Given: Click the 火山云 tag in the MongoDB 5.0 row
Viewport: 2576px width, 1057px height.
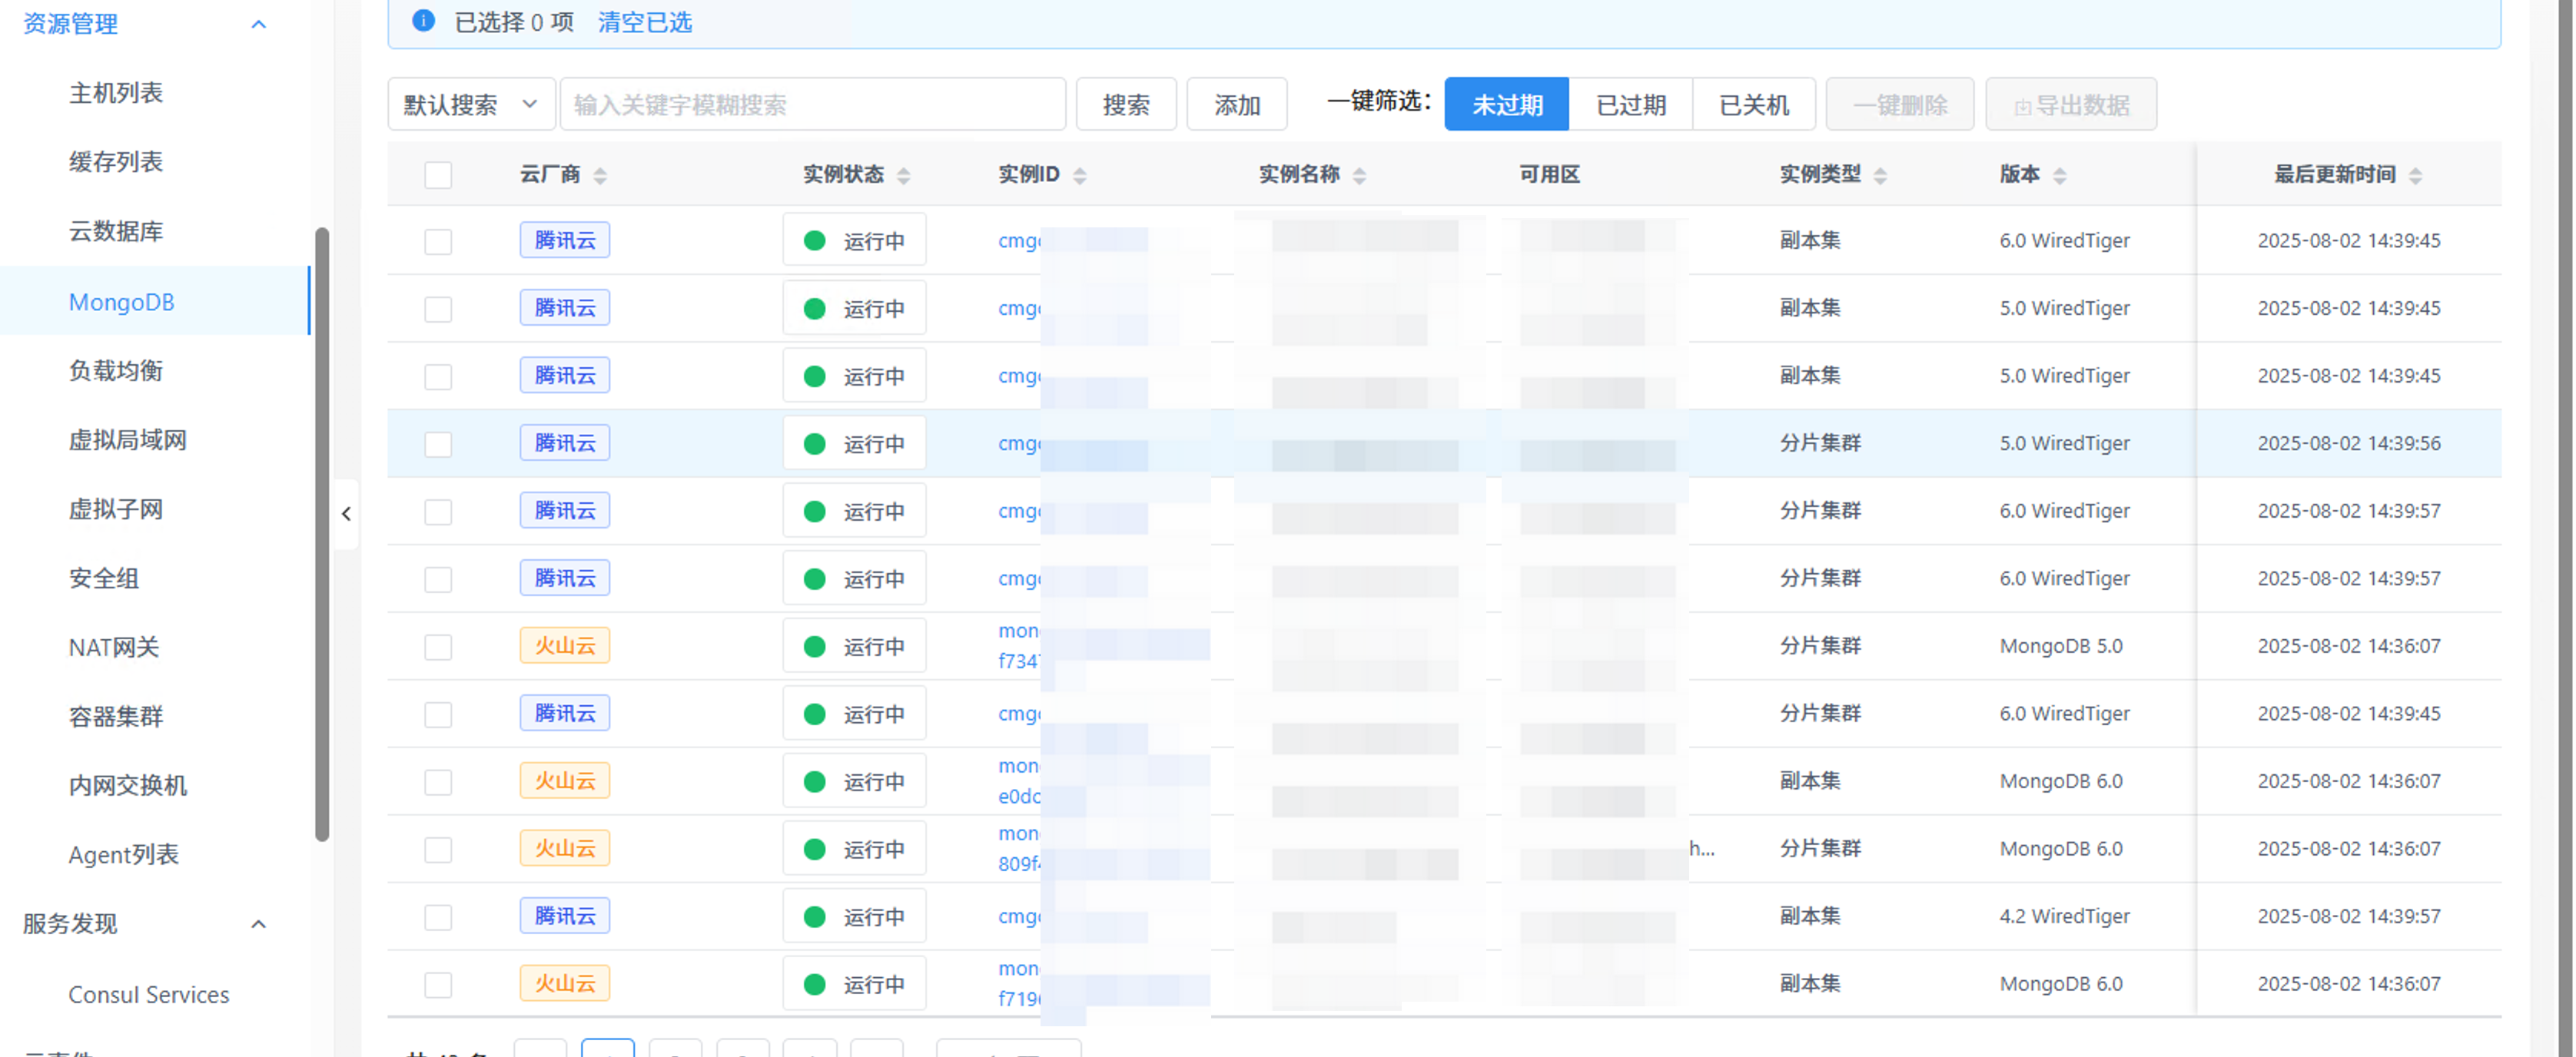Looking at the screenshot, I should coord(565,646).
